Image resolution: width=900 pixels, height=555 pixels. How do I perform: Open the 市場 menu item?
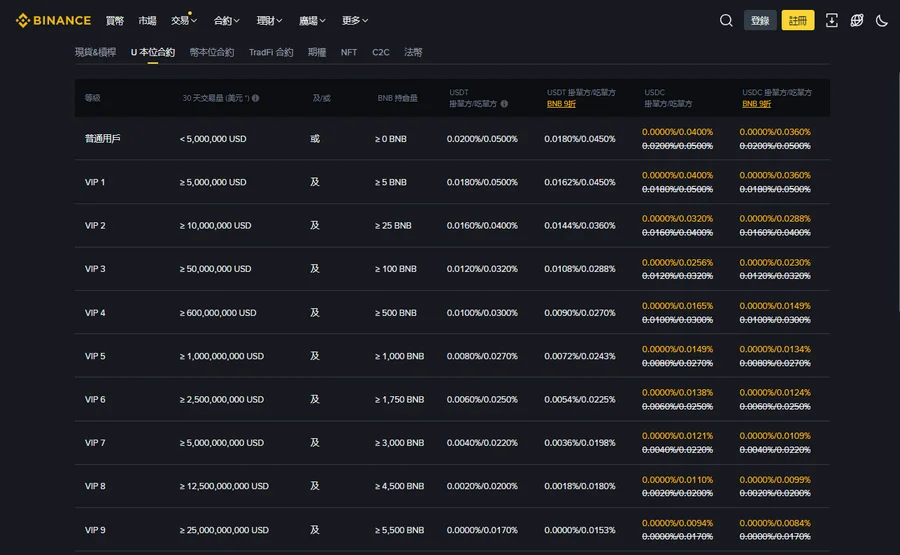pyautogui.click(x=148, y=21)
